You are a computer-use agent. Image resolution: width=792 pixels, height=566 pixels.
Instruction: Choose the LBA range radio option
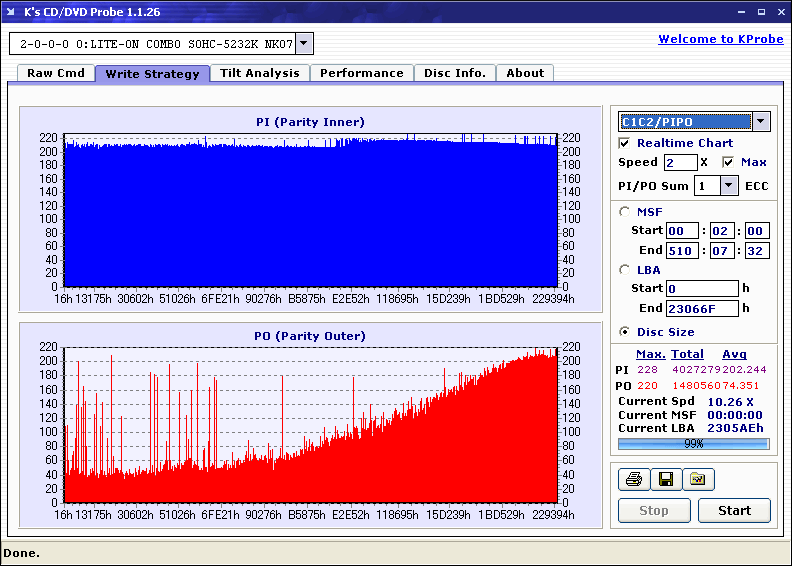(625, 270)
